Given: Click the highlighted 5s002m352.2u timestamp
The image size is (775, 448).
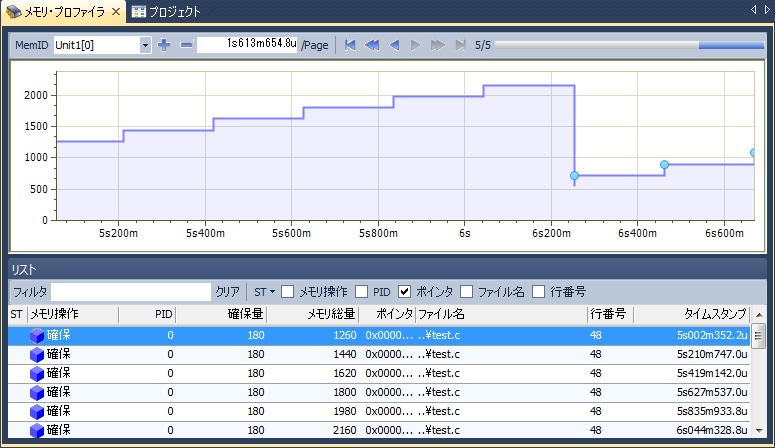Looking at the screenshot, I should tap(712, 335).
